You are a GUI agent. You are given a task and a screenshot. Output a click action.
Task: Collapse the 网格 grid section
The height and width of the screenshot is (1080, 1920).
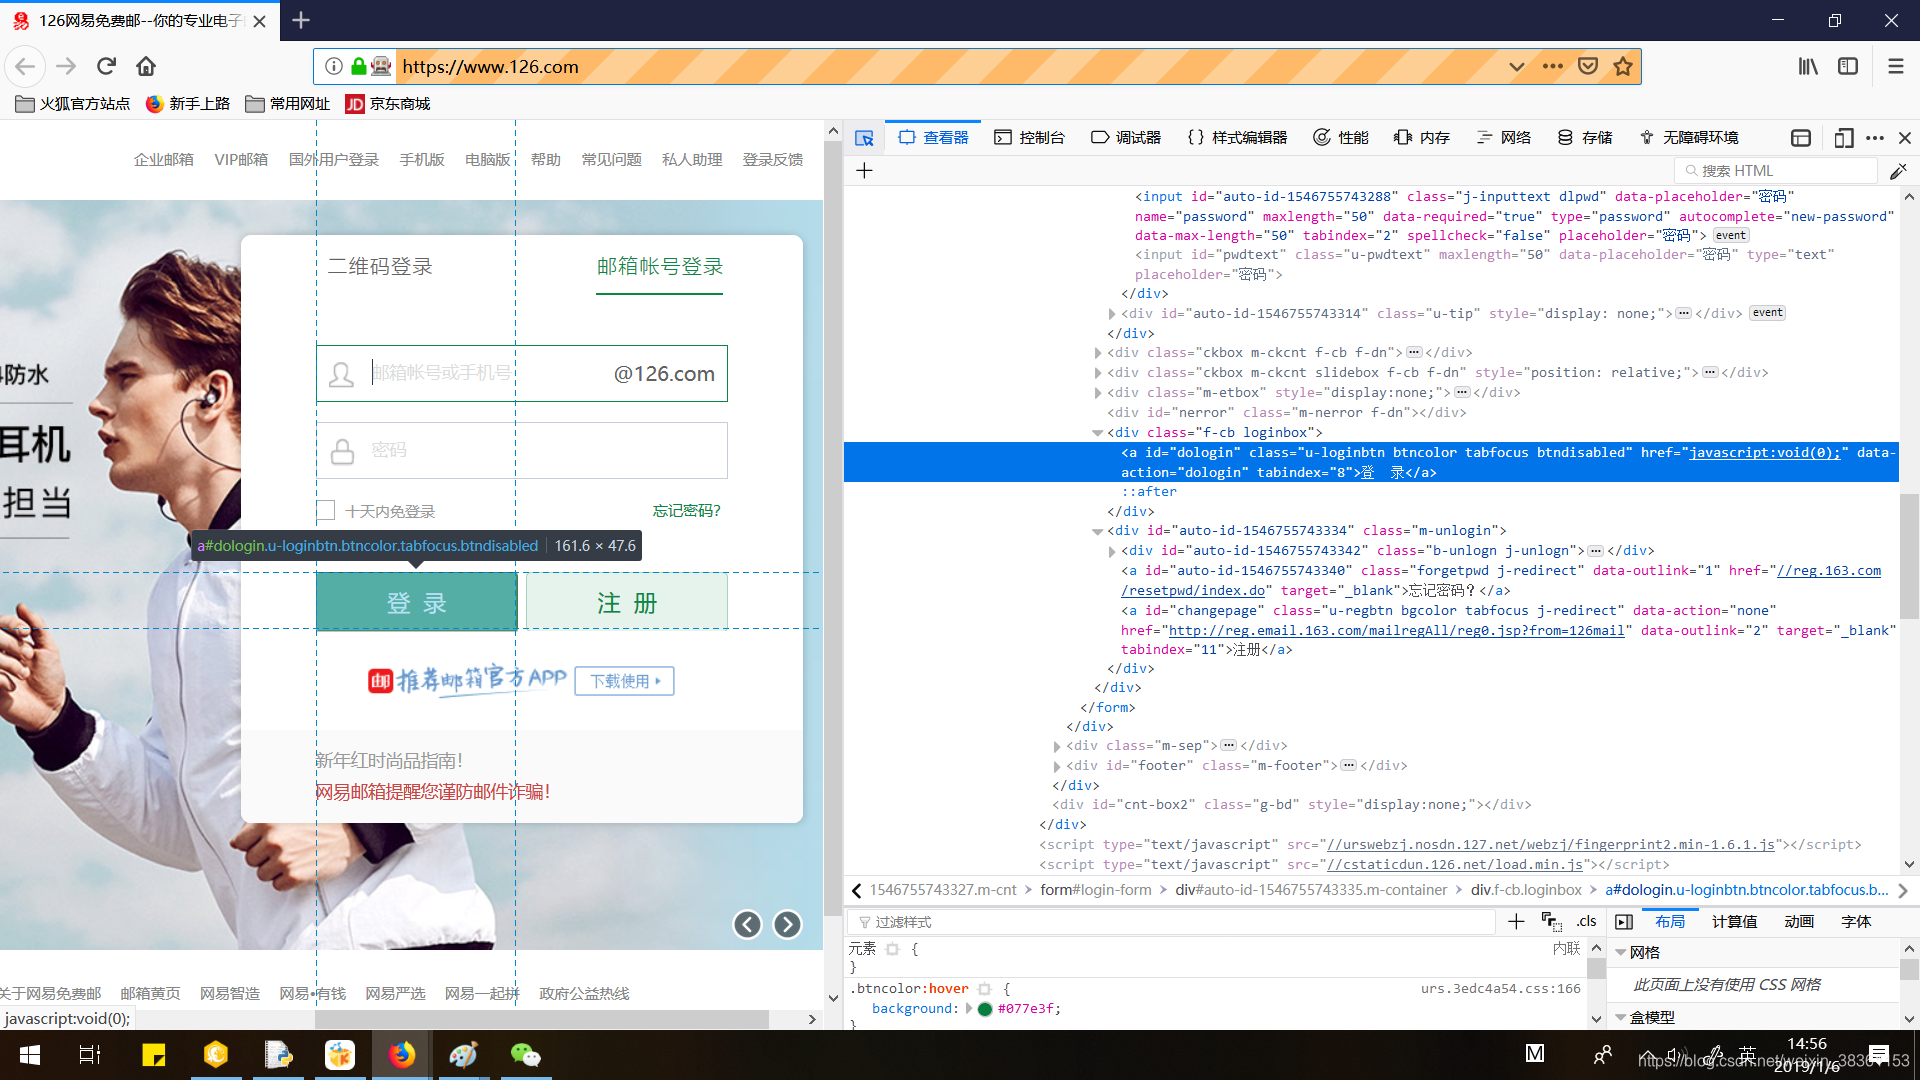pos(1620,952)
